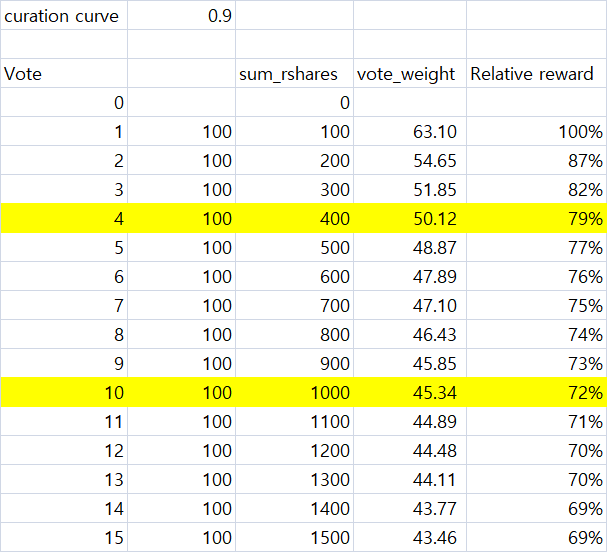Select the vote_weight cell 45.85
Screen dimensions: 607x552
point(410,364)
